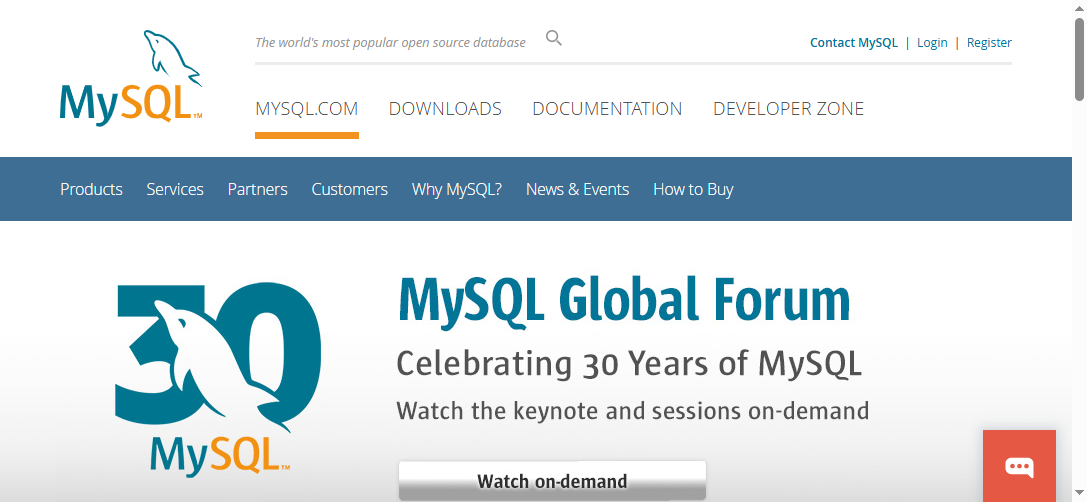Click the search magnifier icon
The image size is (1087, 502).
point(554,39)
